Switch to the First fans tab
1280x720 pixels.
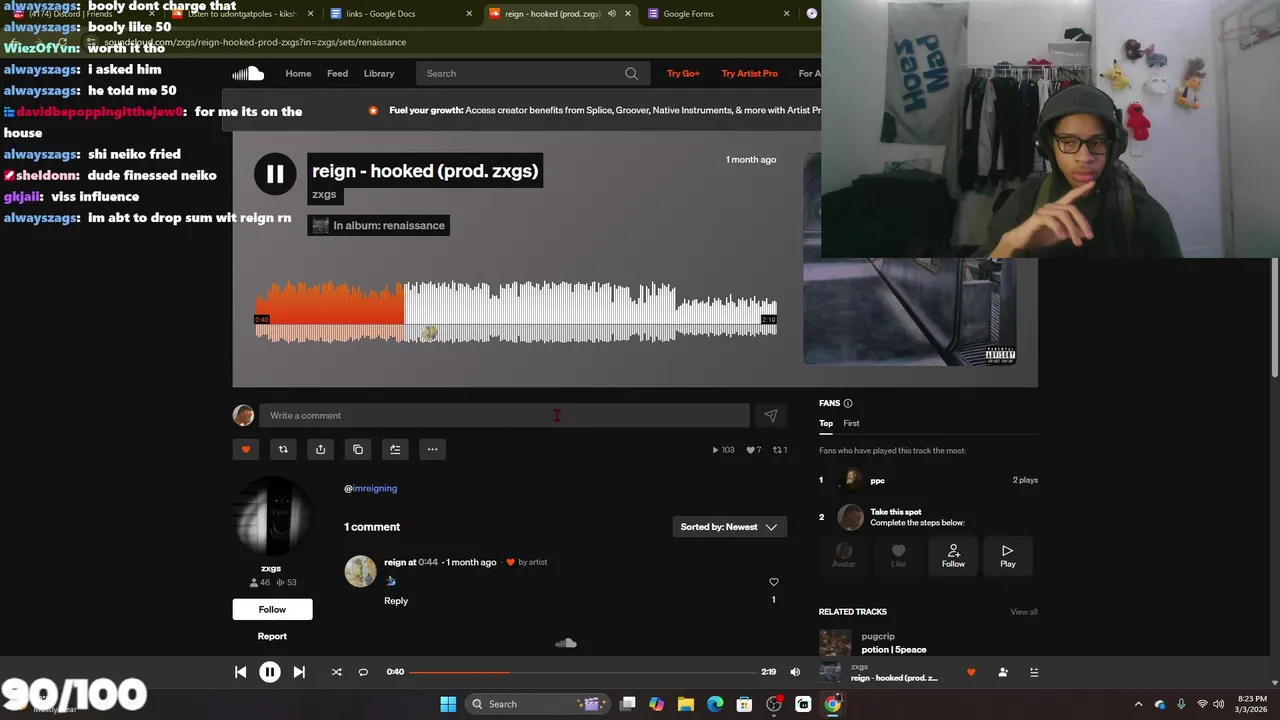pos(851,423)
